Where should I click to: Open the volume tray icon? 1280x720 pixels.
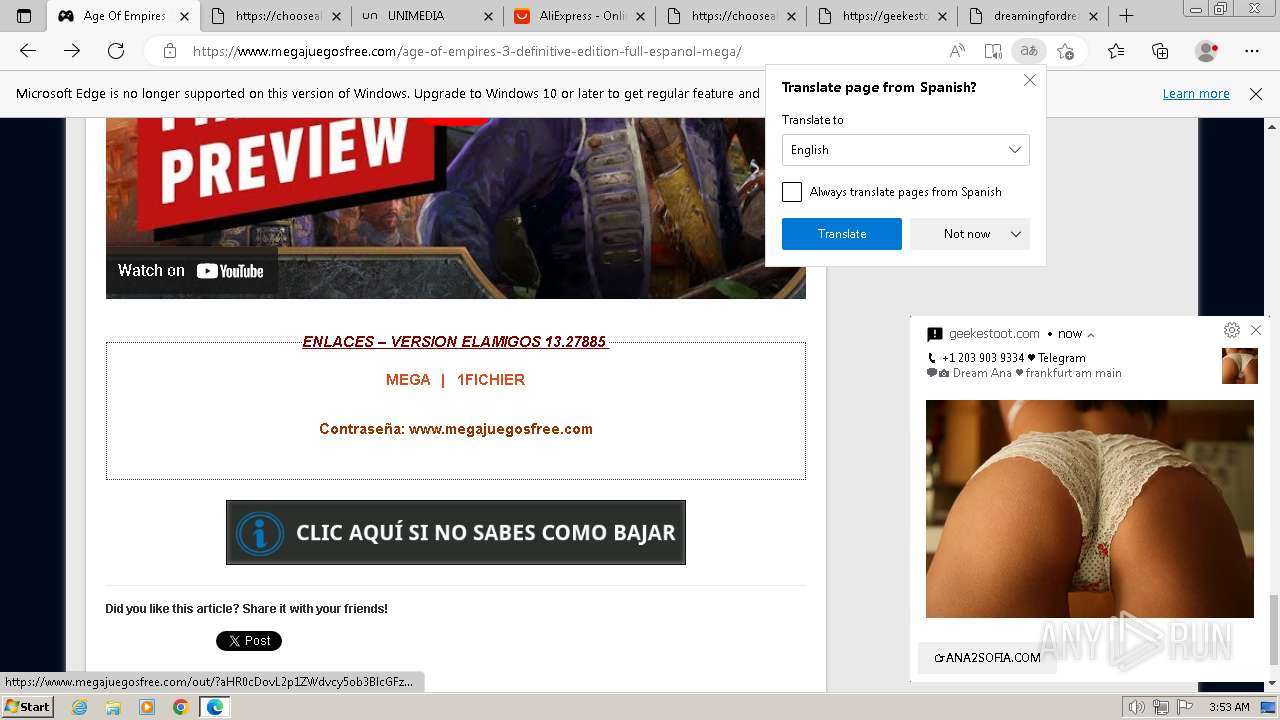(1137, 707)
